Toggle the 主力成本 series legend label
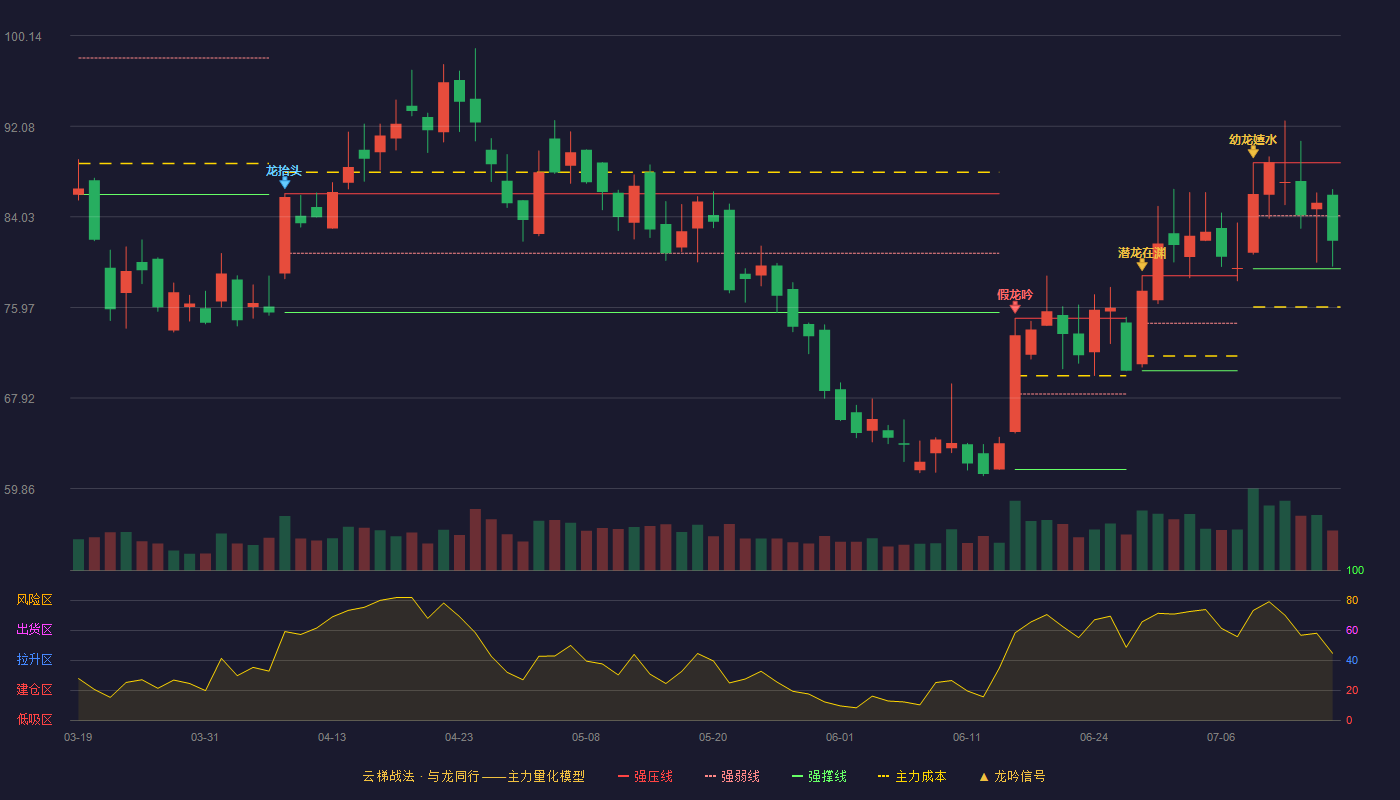Screen dimensions: 1400x800 point(921,776)
